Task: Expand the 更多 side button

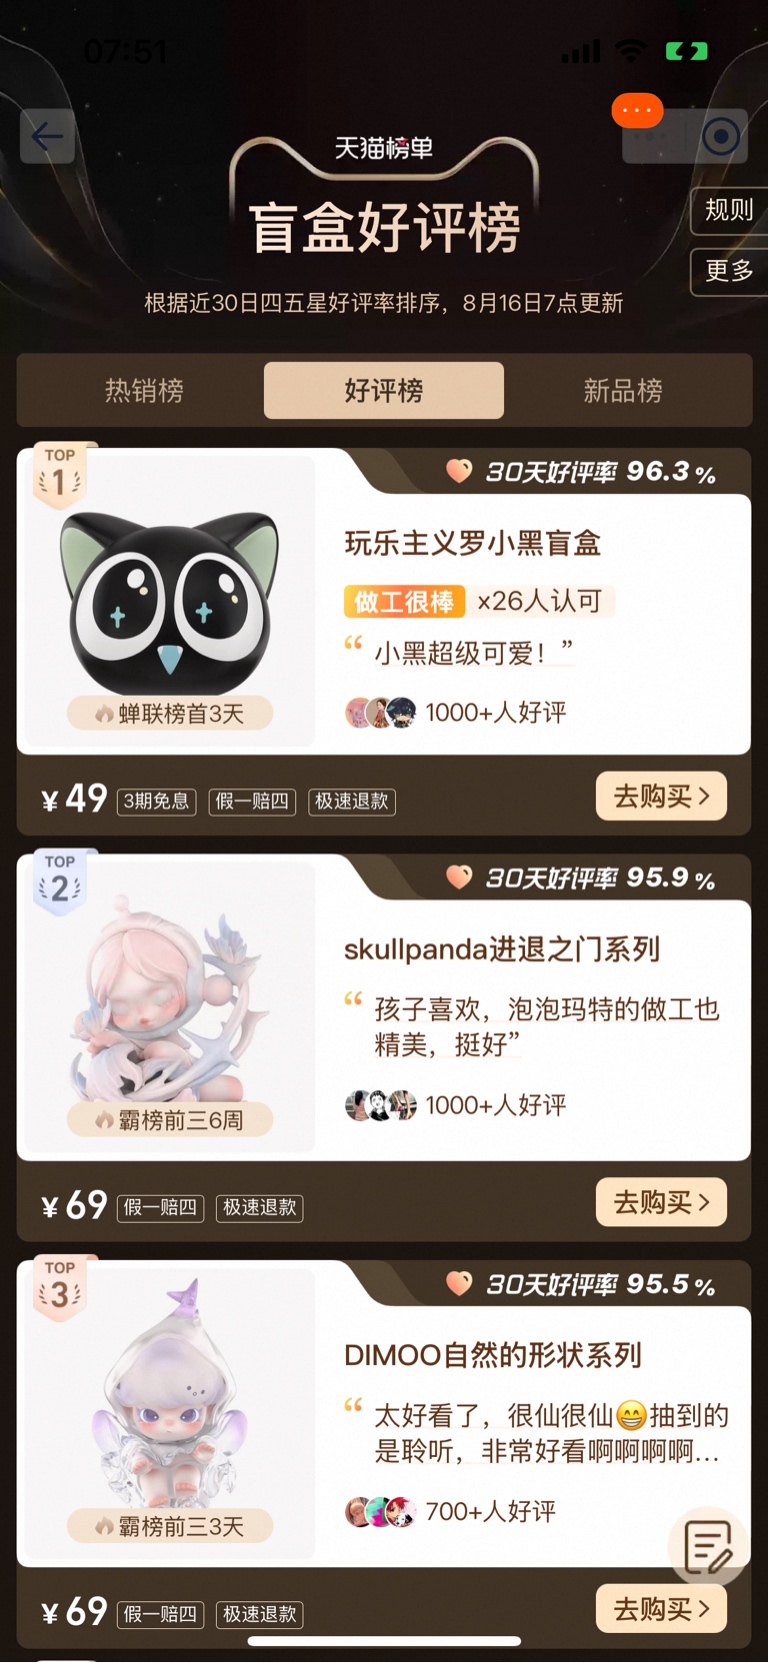Action: [729, 271]
